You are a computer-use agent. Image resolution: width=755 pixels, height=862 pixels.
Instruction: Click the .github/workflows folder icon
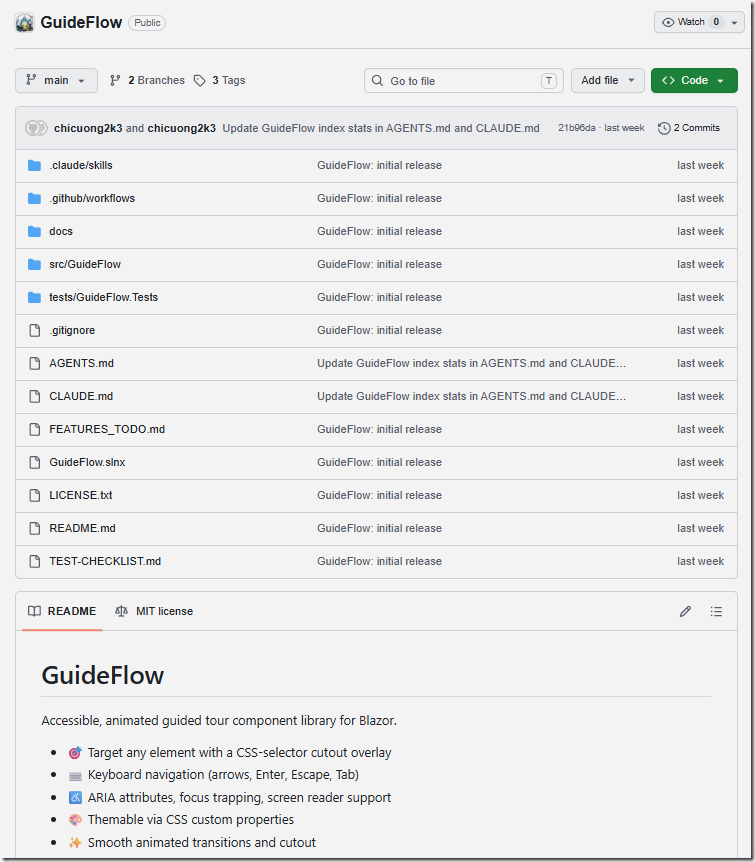tap(35, 198)
